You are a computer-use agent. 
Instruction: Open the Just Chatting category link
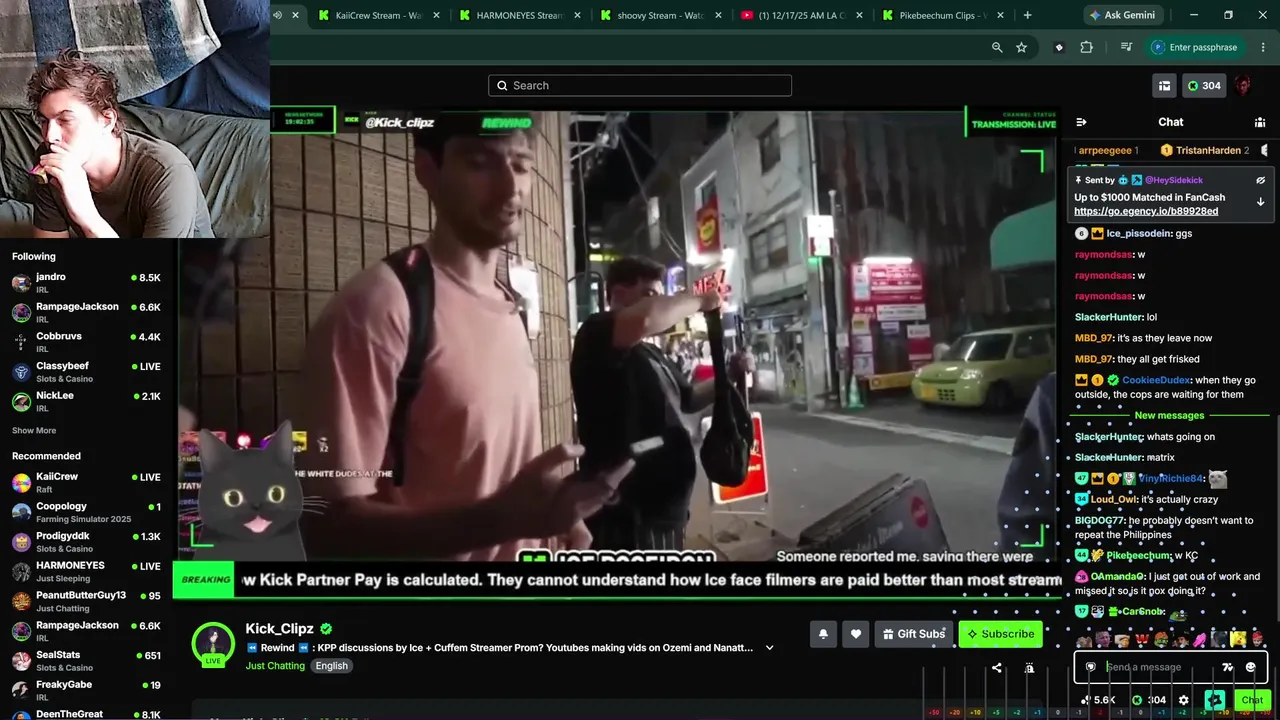point(275,666)
